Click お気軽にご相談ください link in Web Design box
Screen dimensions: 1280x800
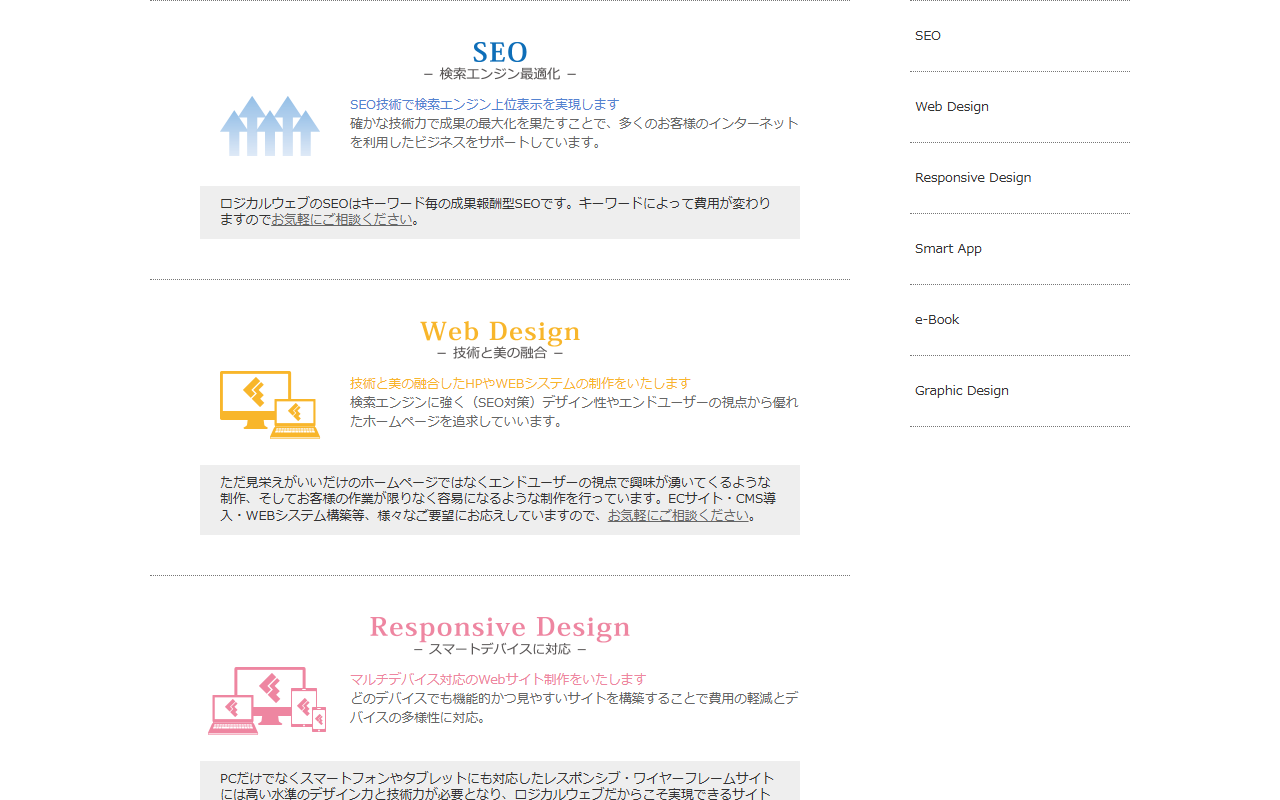click(x=678, y=514)
